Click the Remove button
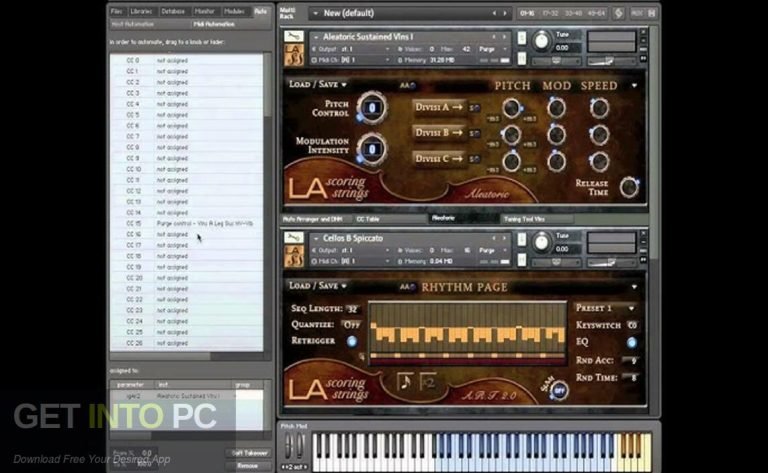 pyautogui.click(x=247, y=465)
